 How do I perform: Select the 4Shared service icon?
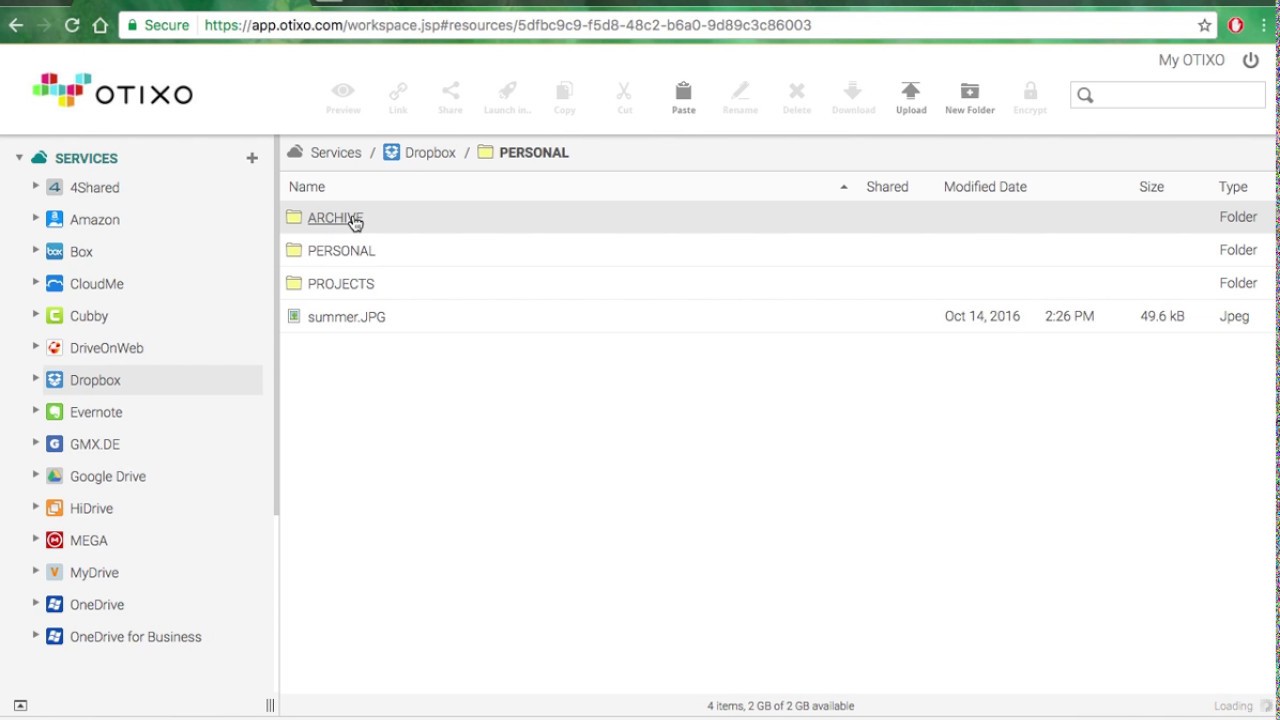point(55,187)
